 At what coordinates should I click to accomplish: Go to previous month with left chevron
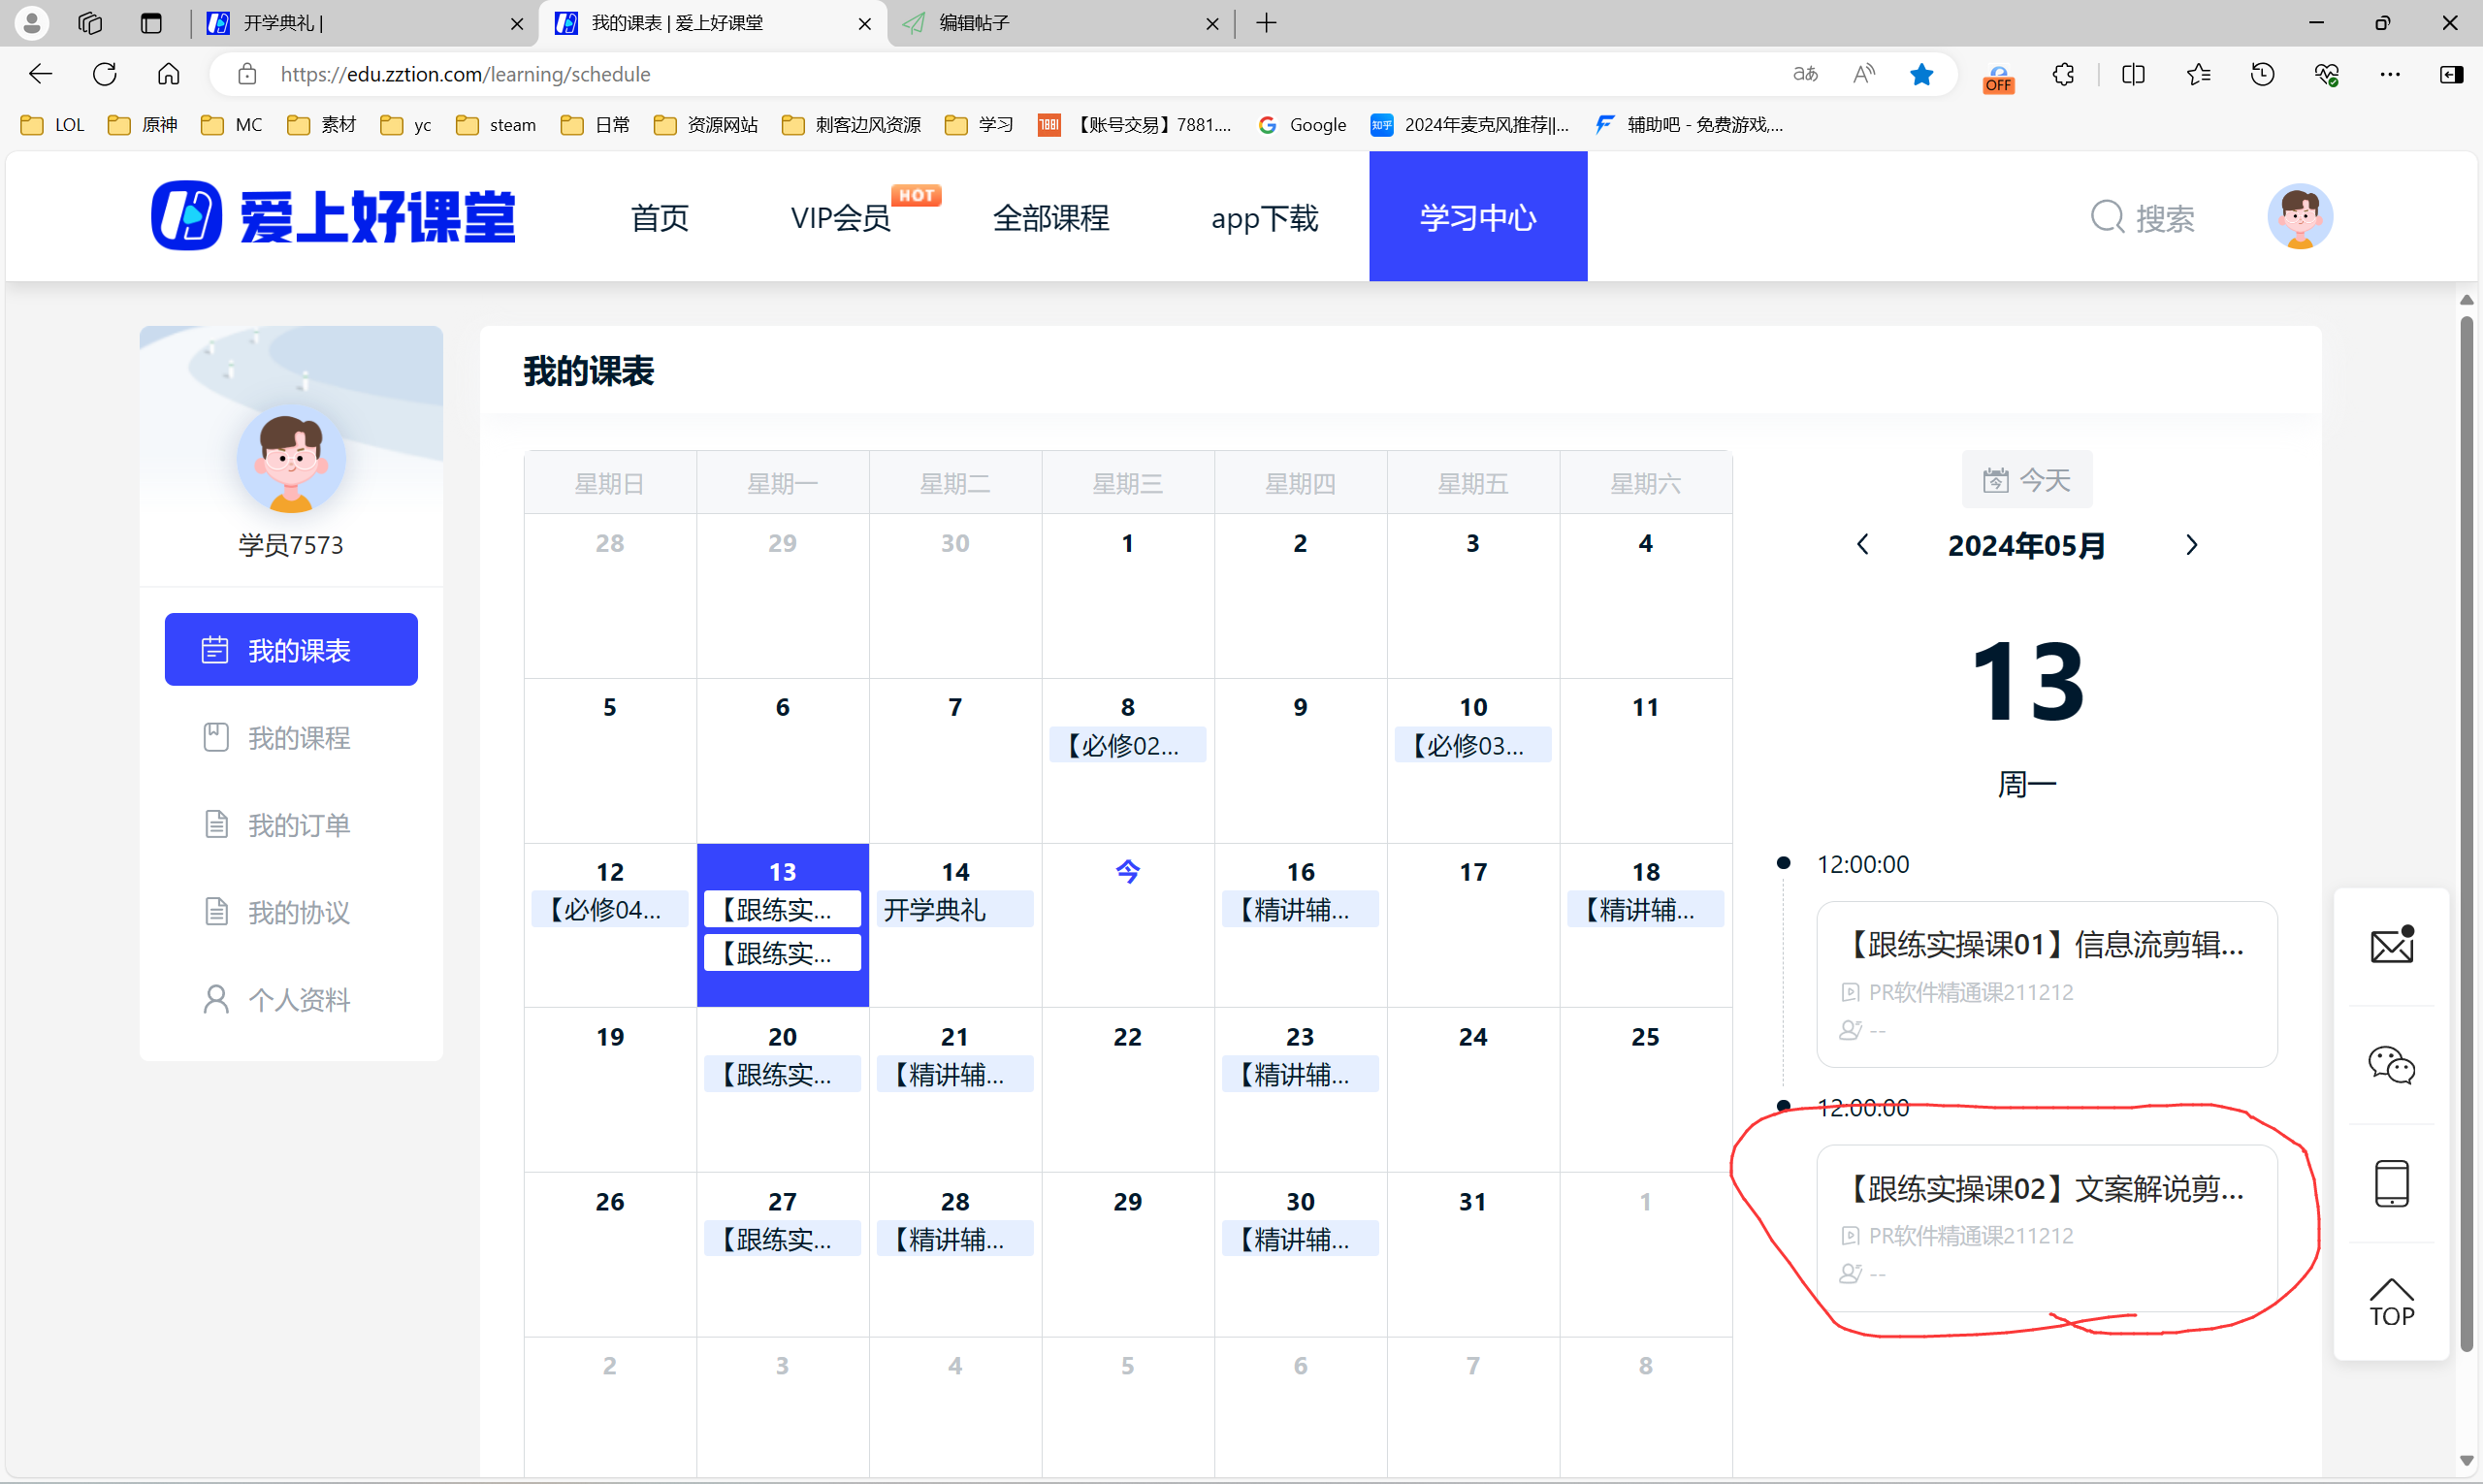pyautogui.click(x=1862, y=545)
